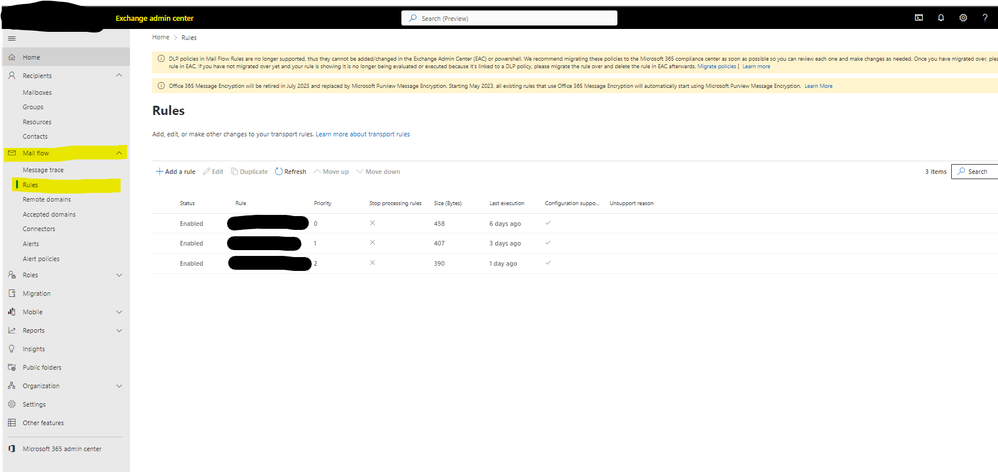Click the Edit toolbar button
This screenshot has height=472, width=998.
click(213, 172)
